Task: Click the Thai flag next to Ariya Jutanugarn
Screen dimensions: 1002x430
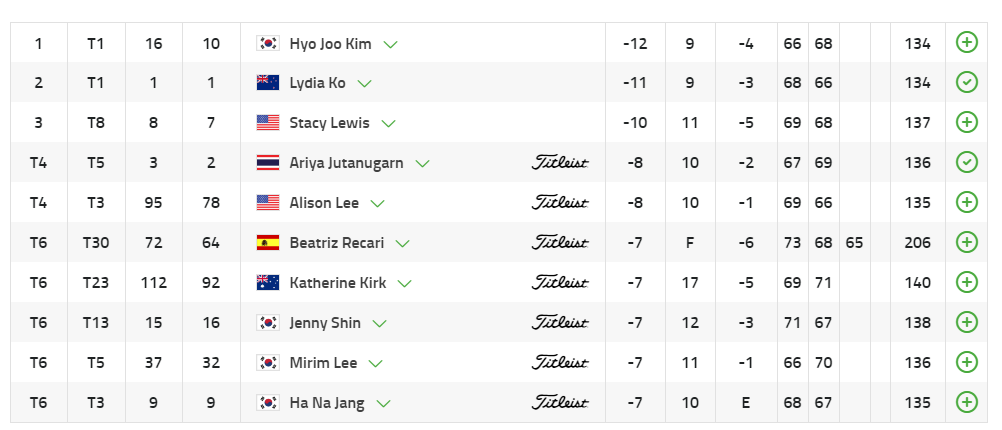Action: coord(267,163)
